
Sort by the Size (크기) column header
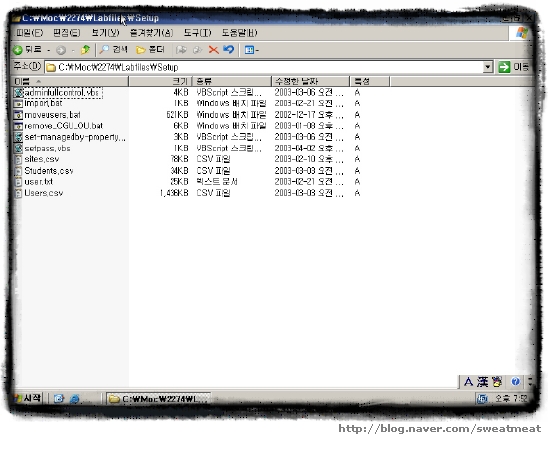[160, 81]
